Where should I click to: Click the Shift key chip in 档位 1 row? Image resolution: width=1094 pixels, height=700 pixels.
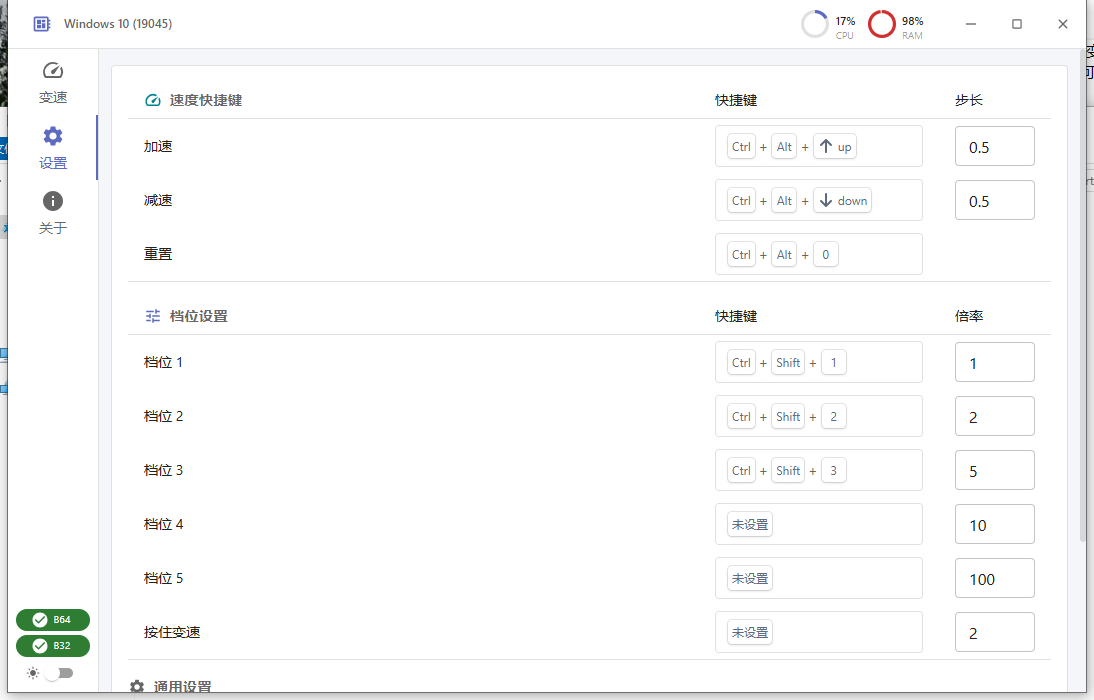coord(788,362)
